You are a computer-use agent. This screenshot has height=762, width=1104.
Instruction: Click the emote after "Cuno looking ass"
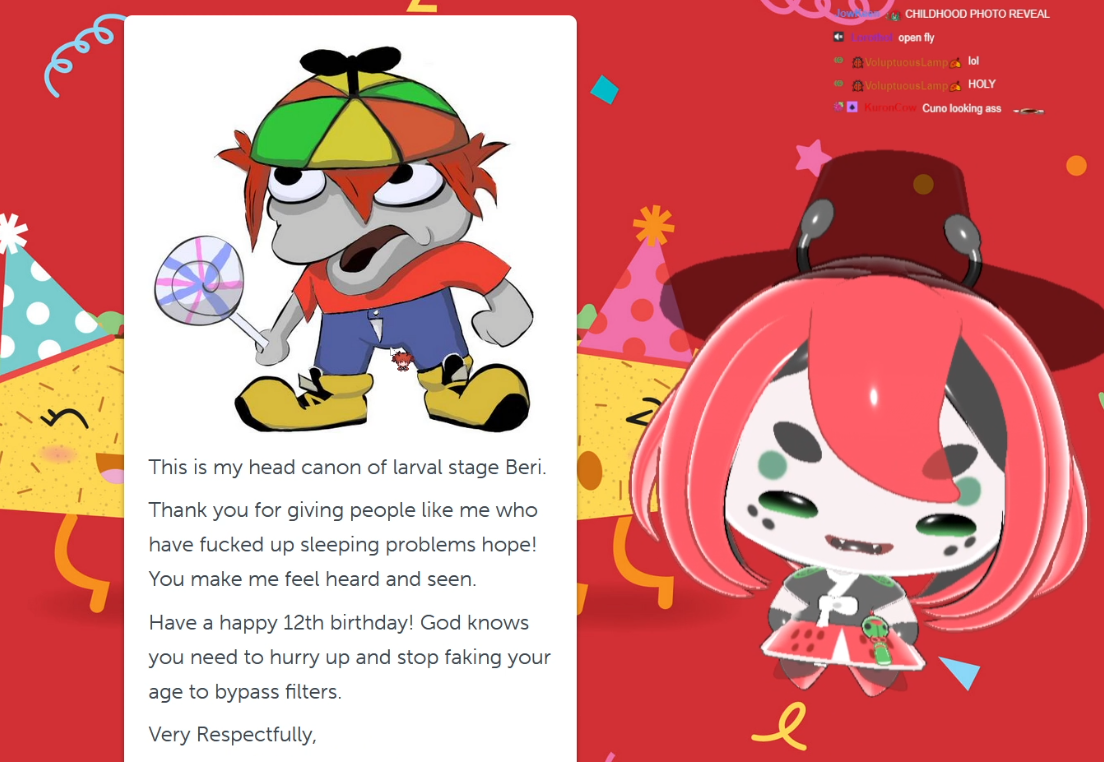[x=1029, y=111]
